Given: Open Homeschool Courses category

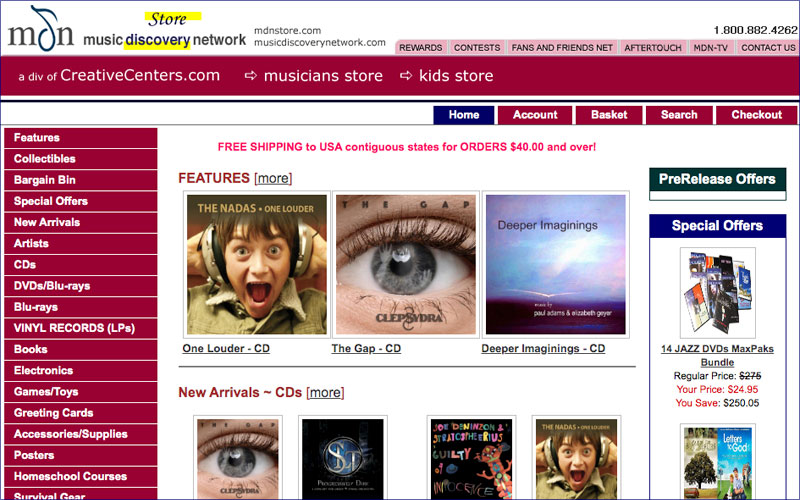Looking at the screenshot, I should point(81,477).
